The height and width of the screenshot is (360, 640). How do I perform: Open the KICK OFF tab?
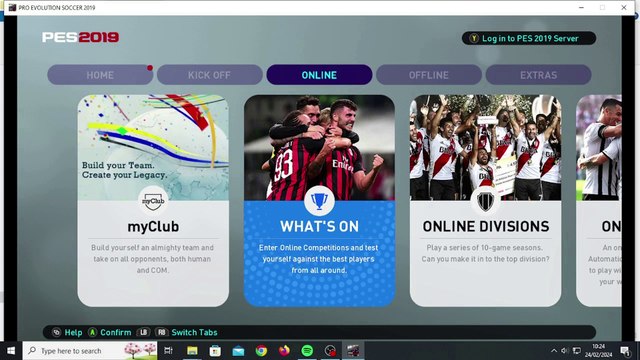(209, 75)
